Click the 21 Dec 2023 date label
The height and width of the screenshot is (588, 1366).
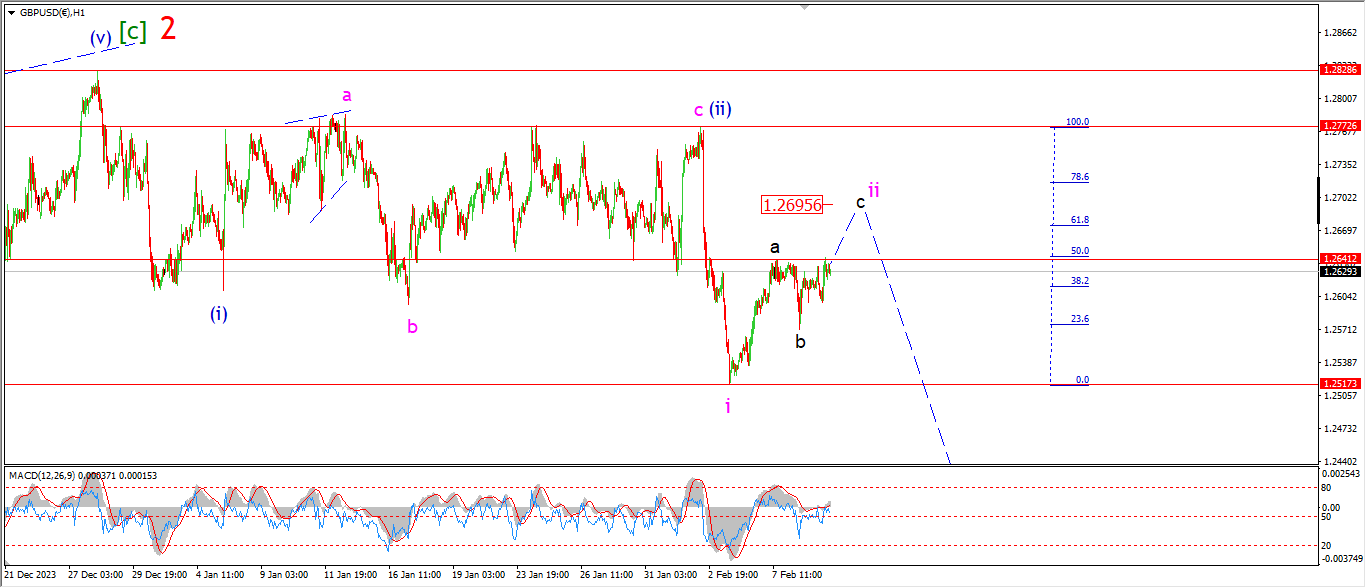point(30,575)
